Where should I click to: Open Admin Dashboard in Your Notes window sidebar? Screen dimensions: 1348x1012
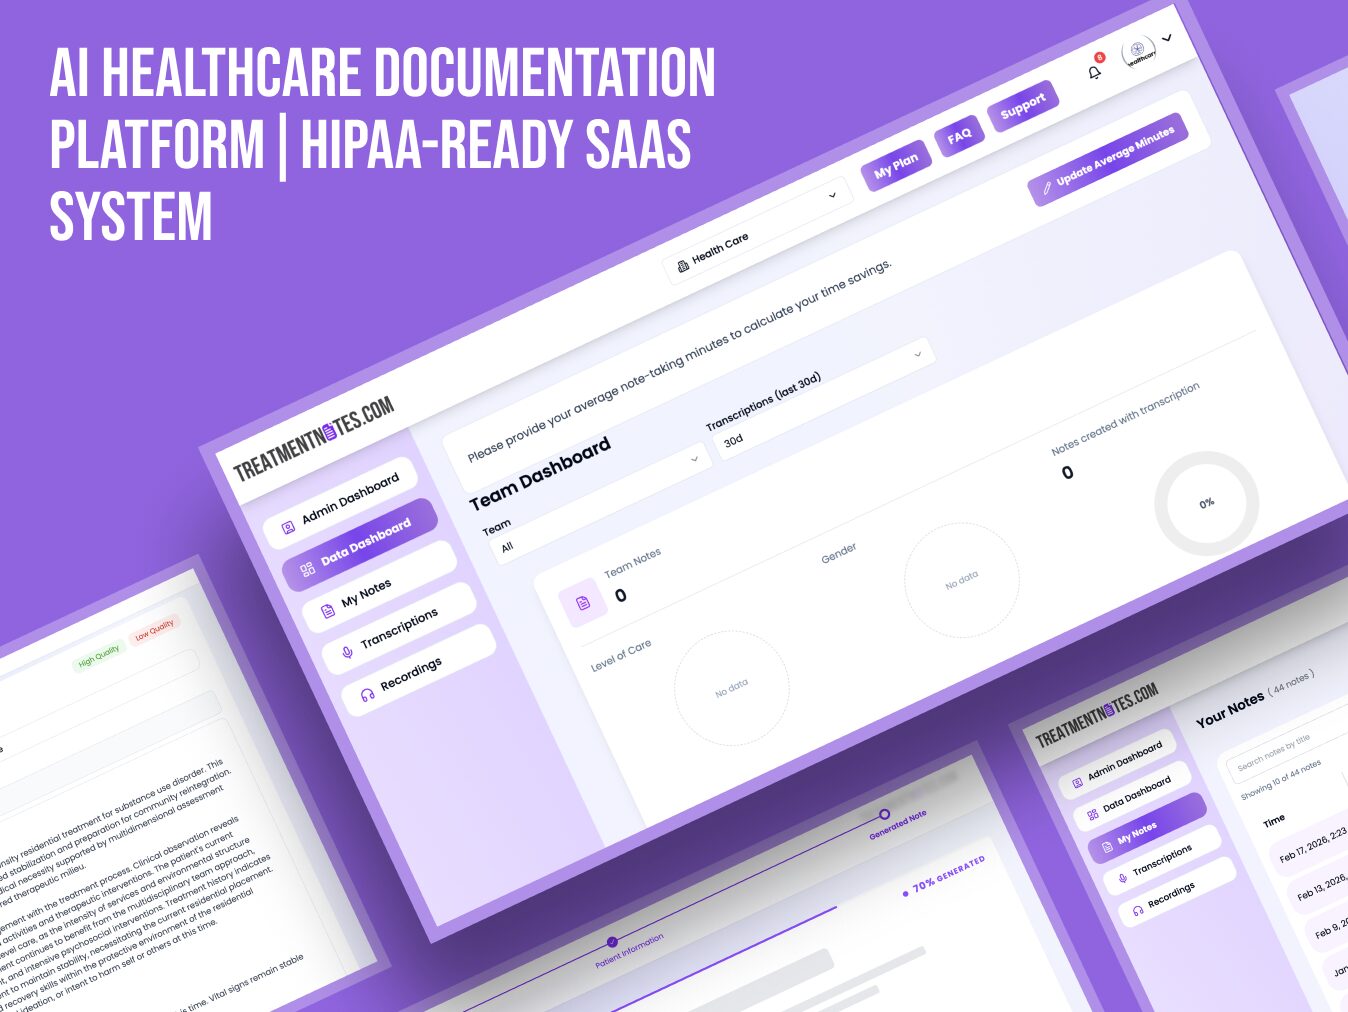[x=1118, y=765]
